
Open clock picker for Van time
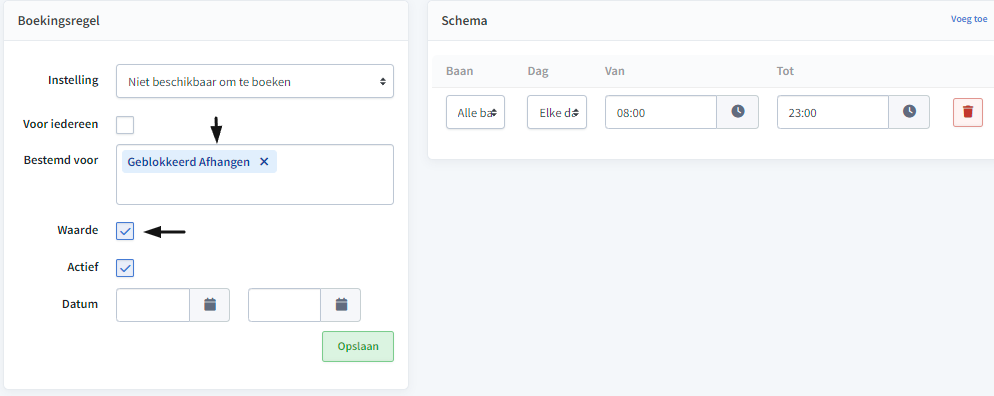click(x=738, y=112)
